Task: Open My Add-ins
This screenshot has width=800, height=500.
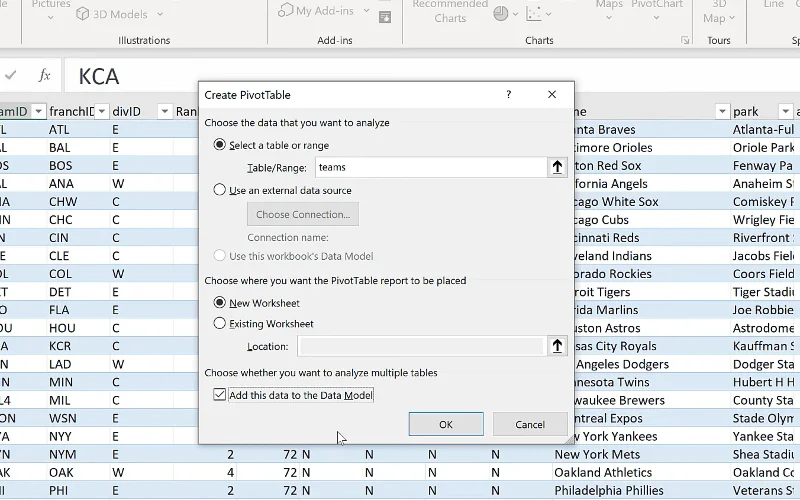Action: (x=316, y=10)
